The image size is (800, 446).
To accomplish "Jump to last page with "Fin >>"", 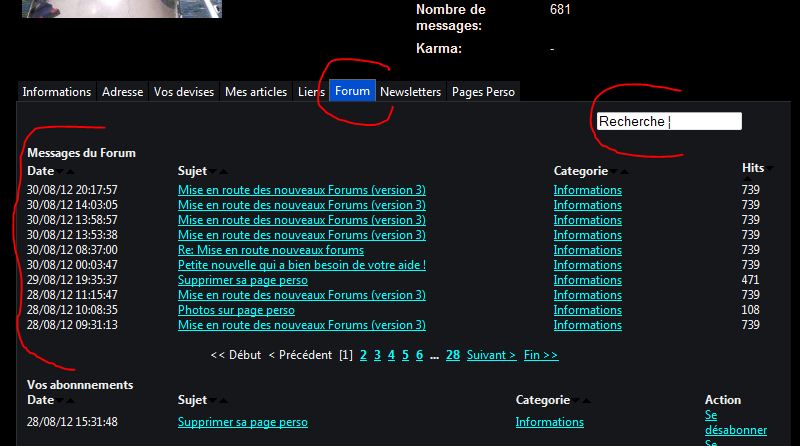I will click(x=541, y=355).
